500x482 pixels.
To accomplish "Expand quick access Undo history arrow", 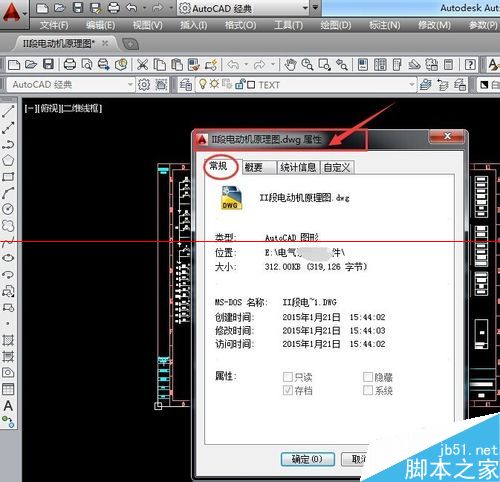I will click(145, 8).
